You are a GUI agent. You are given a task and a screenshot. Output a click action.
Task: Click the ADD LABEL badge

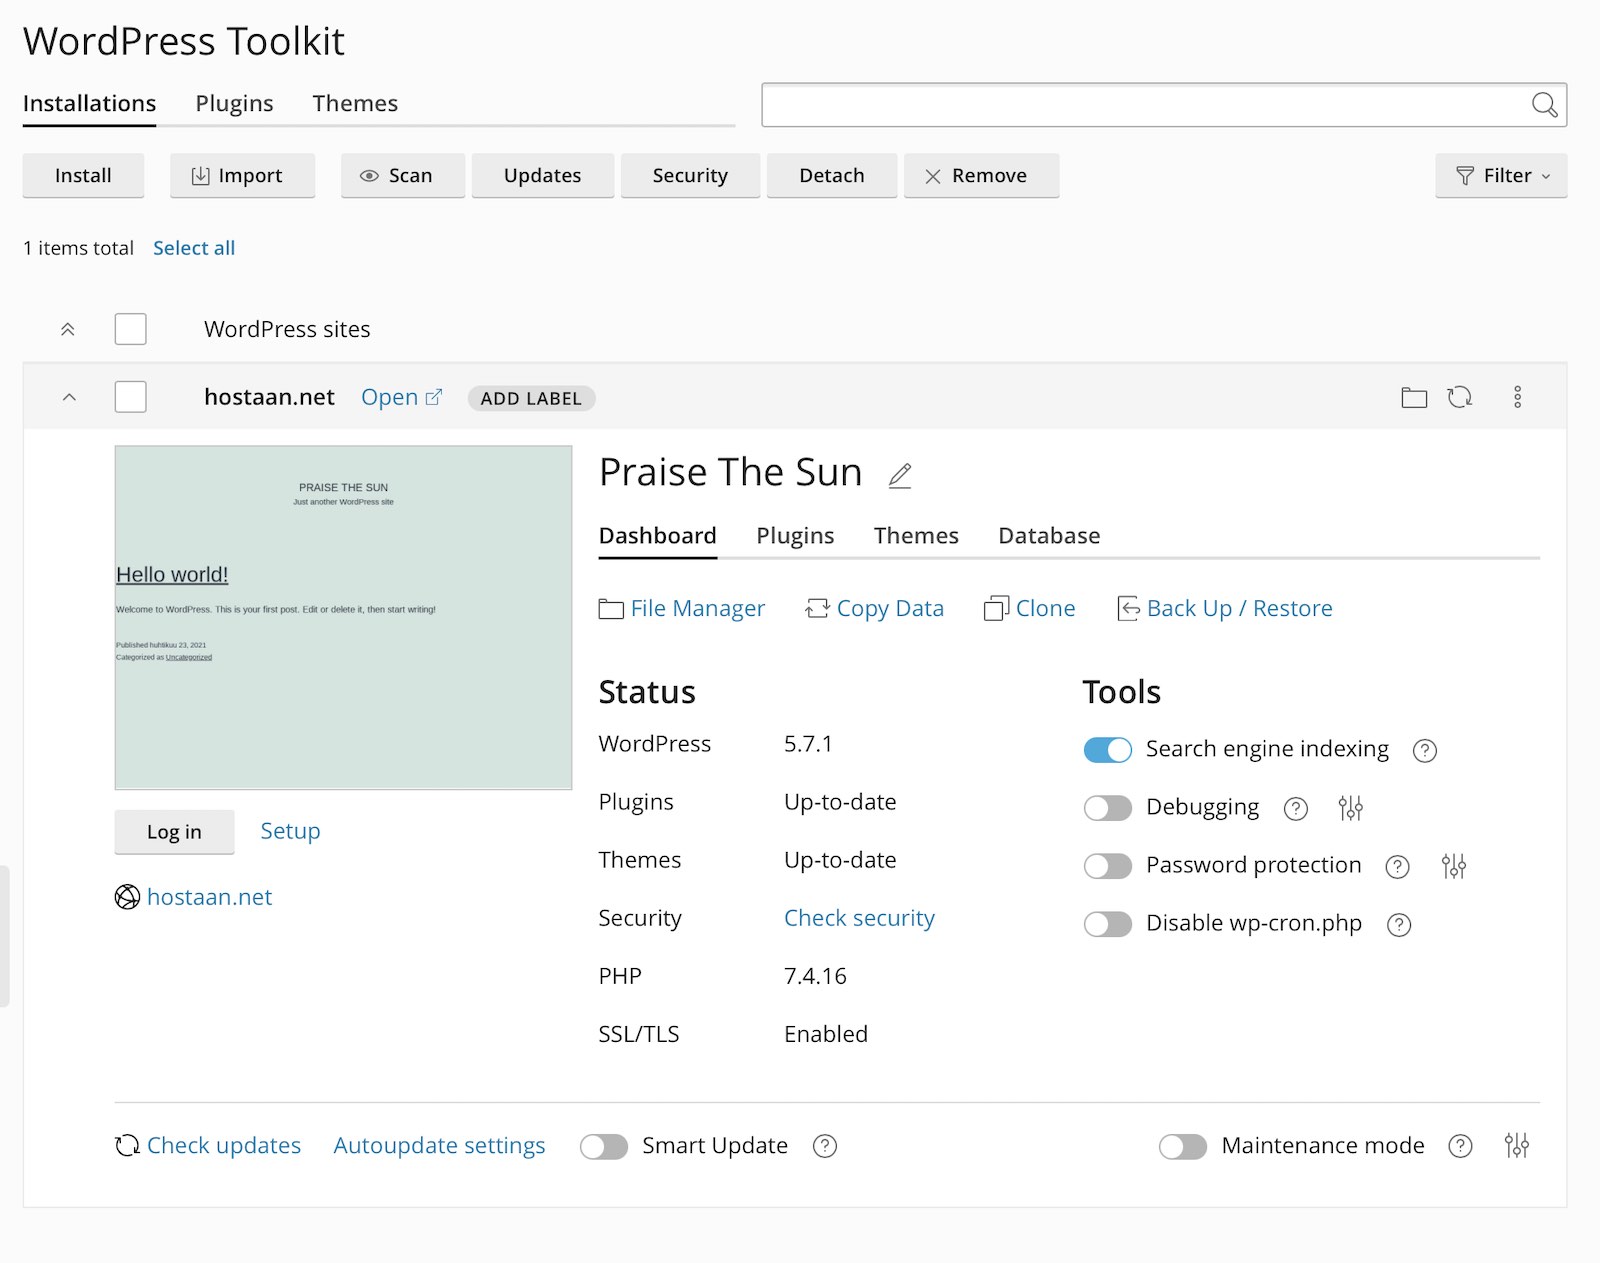click(531, 398)
